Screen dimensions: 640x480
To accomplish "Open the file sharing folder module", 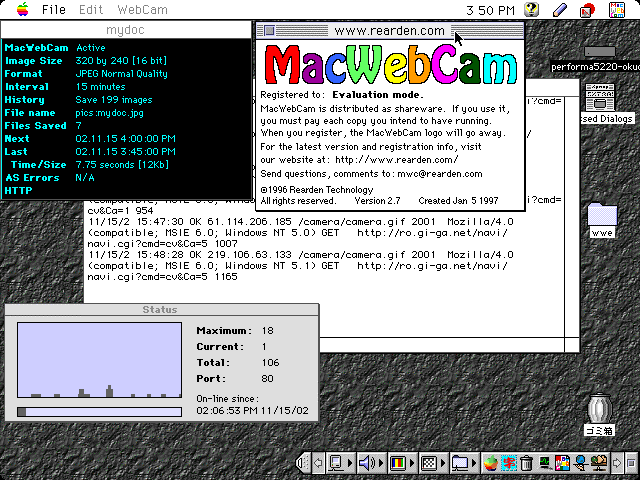I will 464,463.
